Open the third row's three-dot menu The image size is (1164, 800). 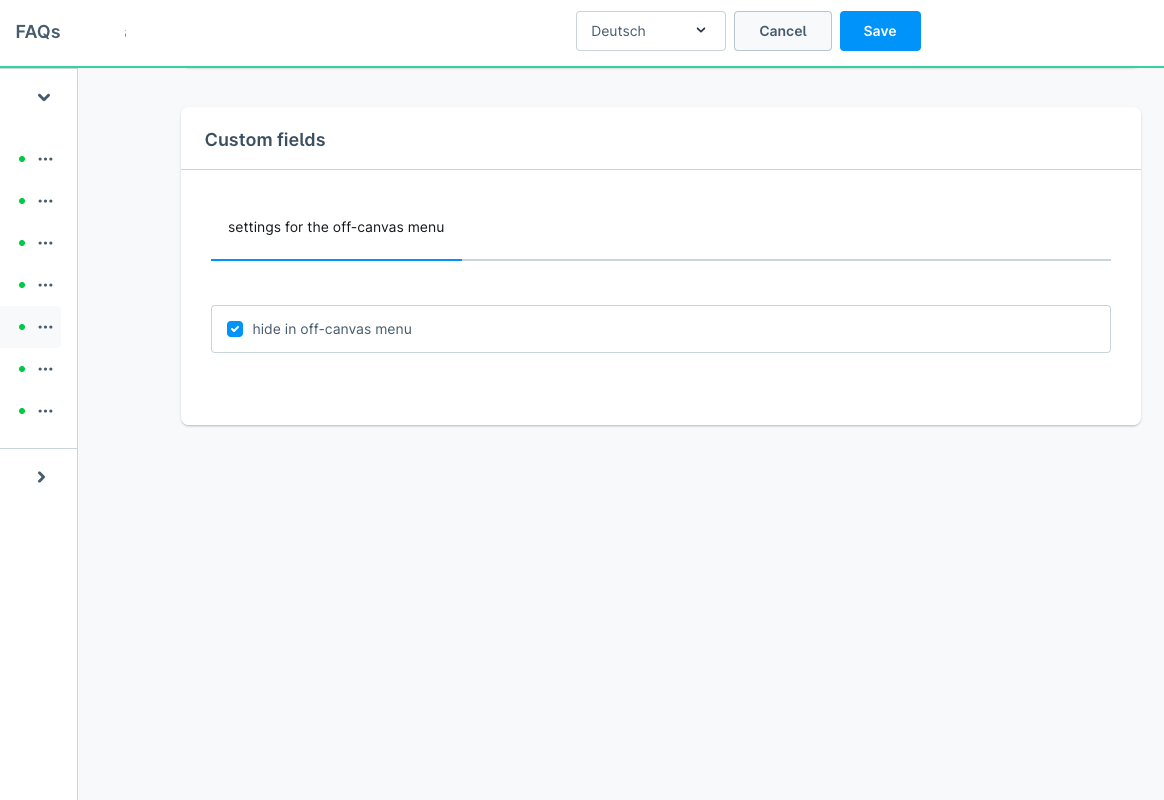coord(45,243)
